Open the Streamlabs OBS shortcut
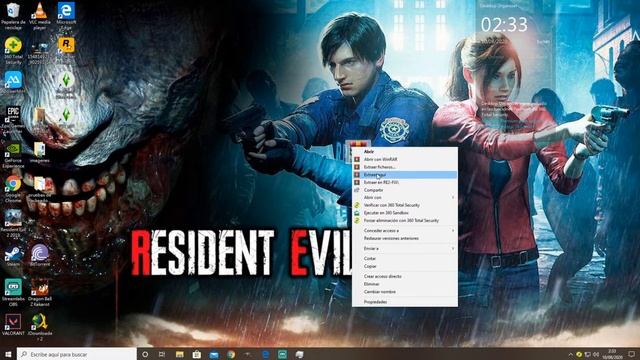 point(13,292)
